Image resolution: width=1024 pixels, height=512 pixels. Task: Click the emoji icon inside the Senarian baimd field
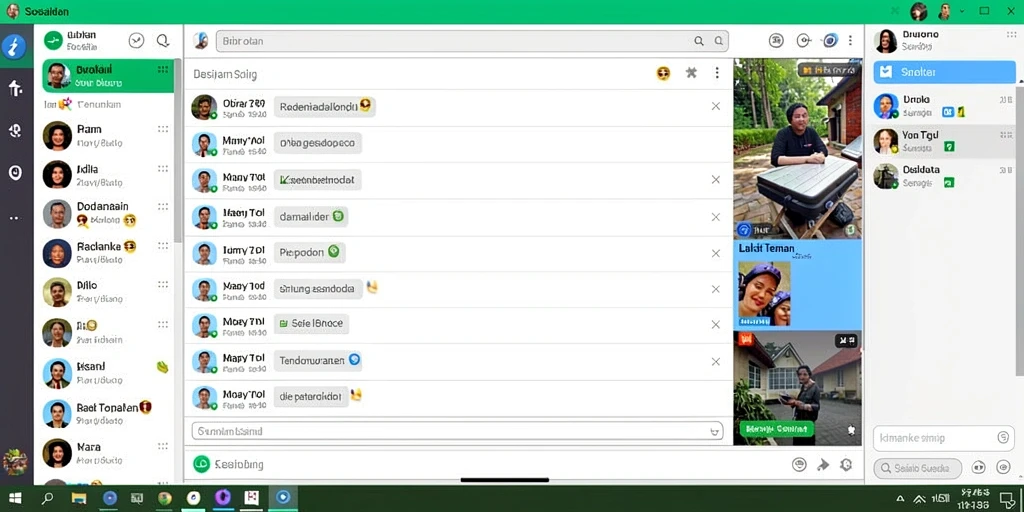coord(715,431)
